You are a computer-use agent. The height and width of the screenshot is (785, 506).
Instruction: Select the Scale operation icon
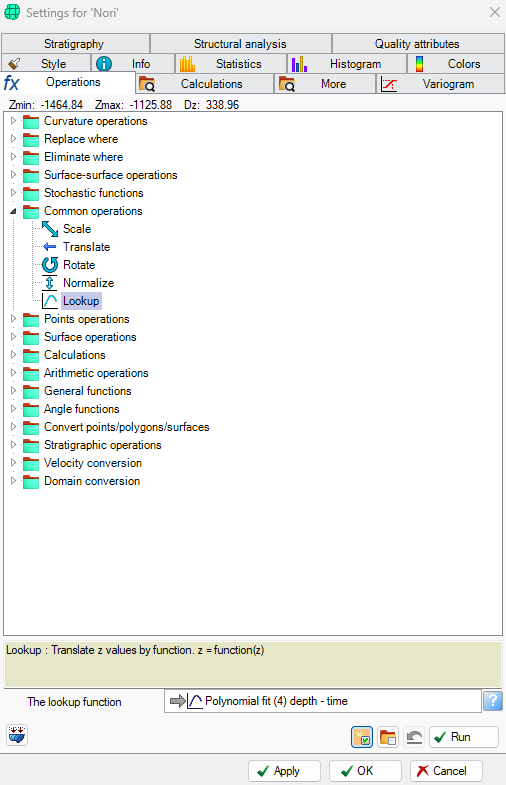[x=50, y=229]
